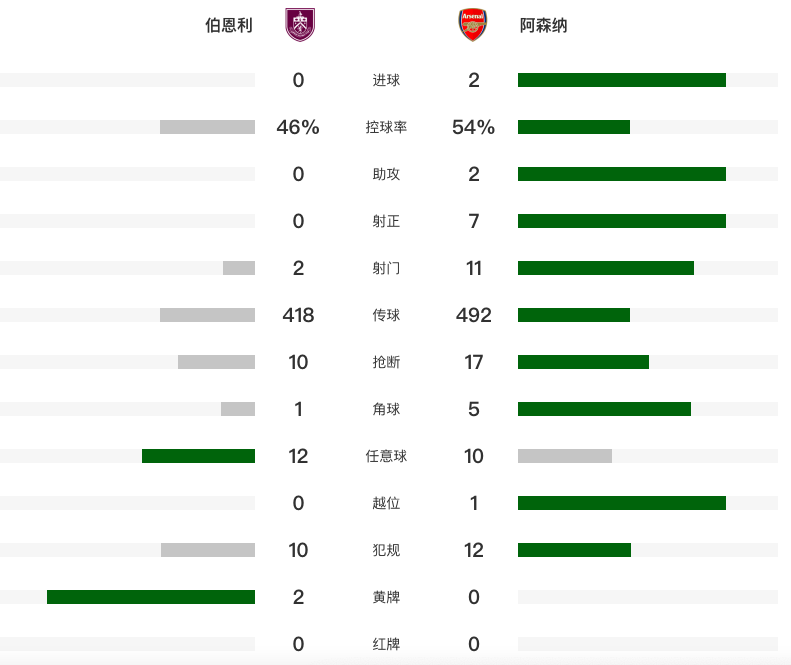Click Arsenal's gray 任意球 bar
This screenshot has height=665, width=791.
tap(565, 456)
